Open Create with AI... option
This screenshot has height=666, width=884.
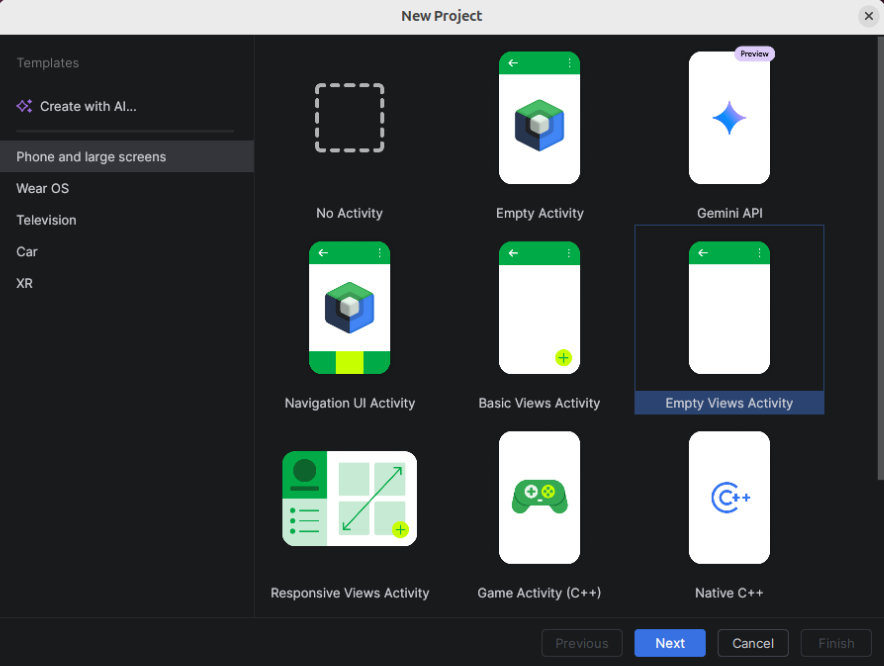click(x=77, y=107)
